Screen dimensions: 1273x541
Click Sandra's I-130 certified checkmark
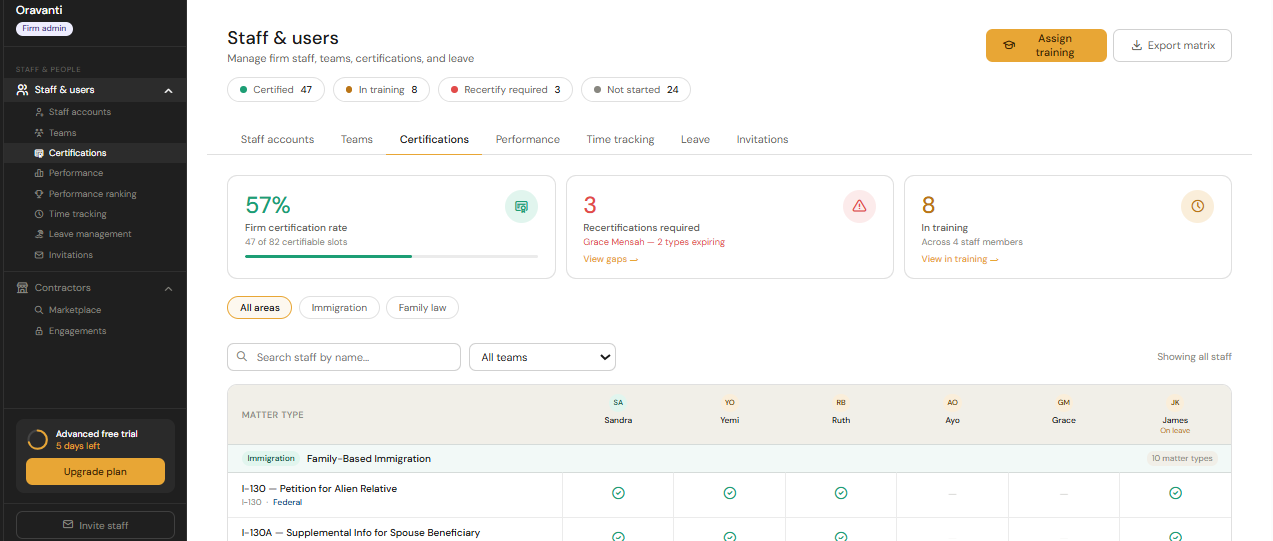(x=618, y=493)
